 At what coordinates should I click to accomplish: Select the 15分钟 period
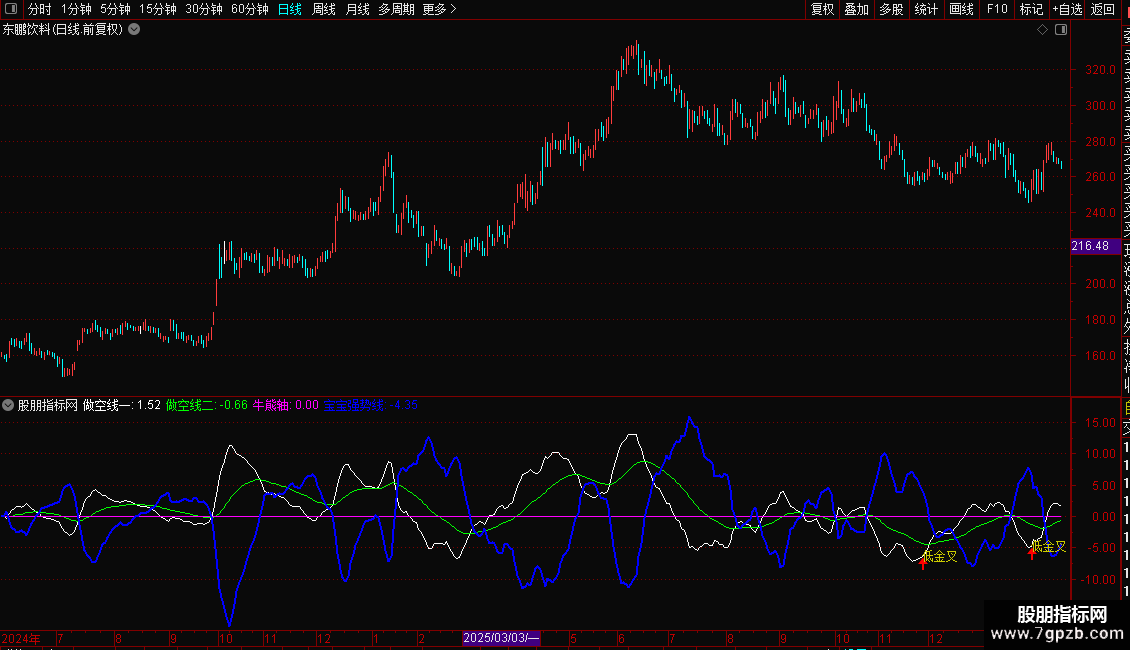pyautogui.click(x=157, y=9)
